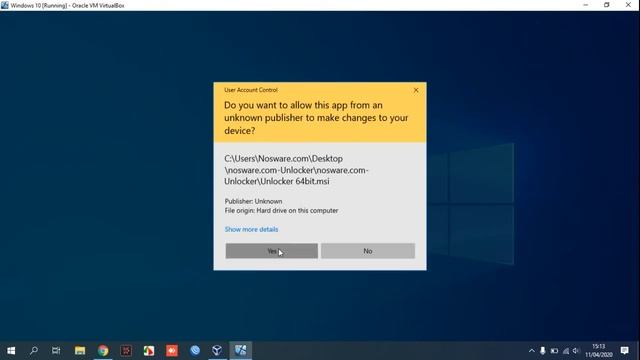
Task: Open File Explorer from taskbar
Action: 80,351
